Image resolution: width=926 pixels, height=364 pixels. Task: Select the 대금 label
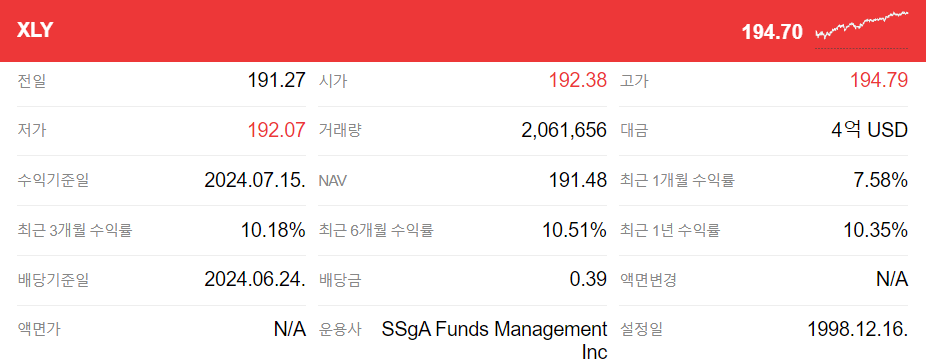coord(634,130)
